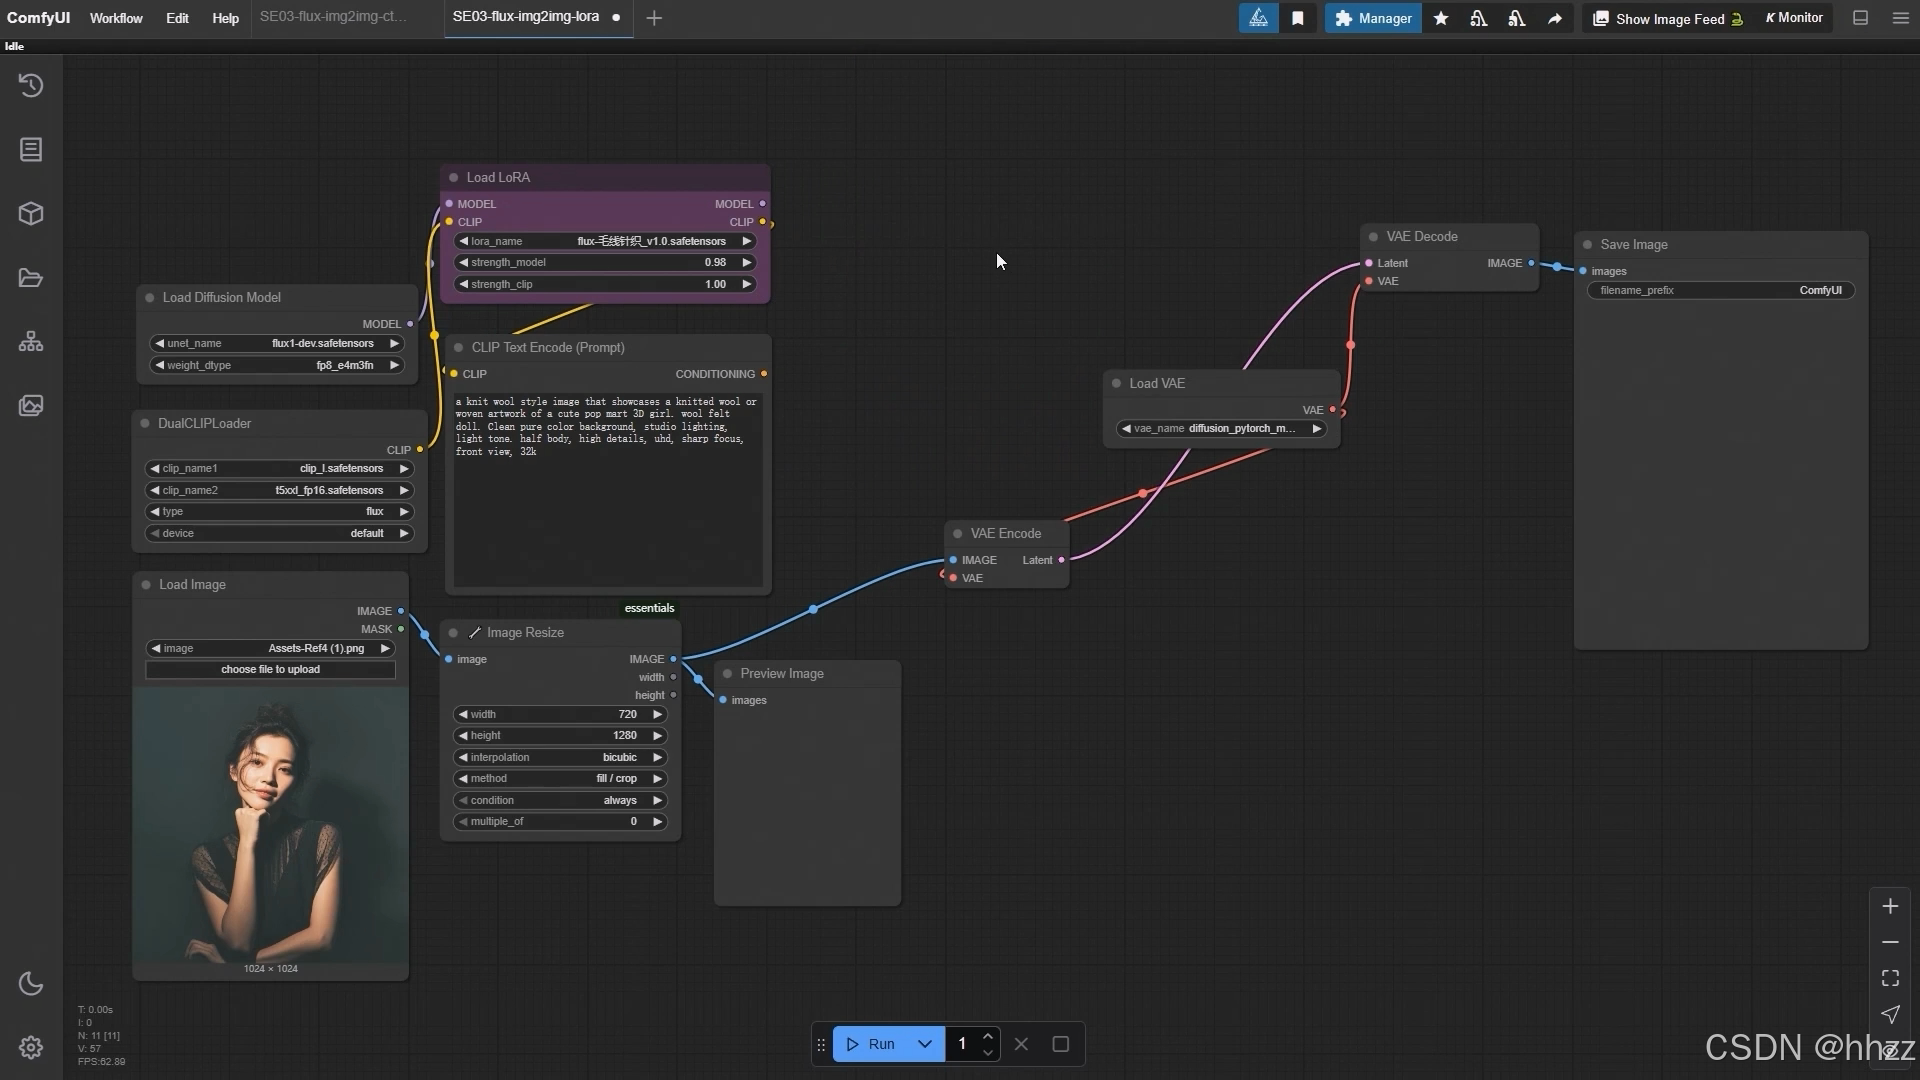
Task: Open settings gear icon
Action: tap(31, 1047)
